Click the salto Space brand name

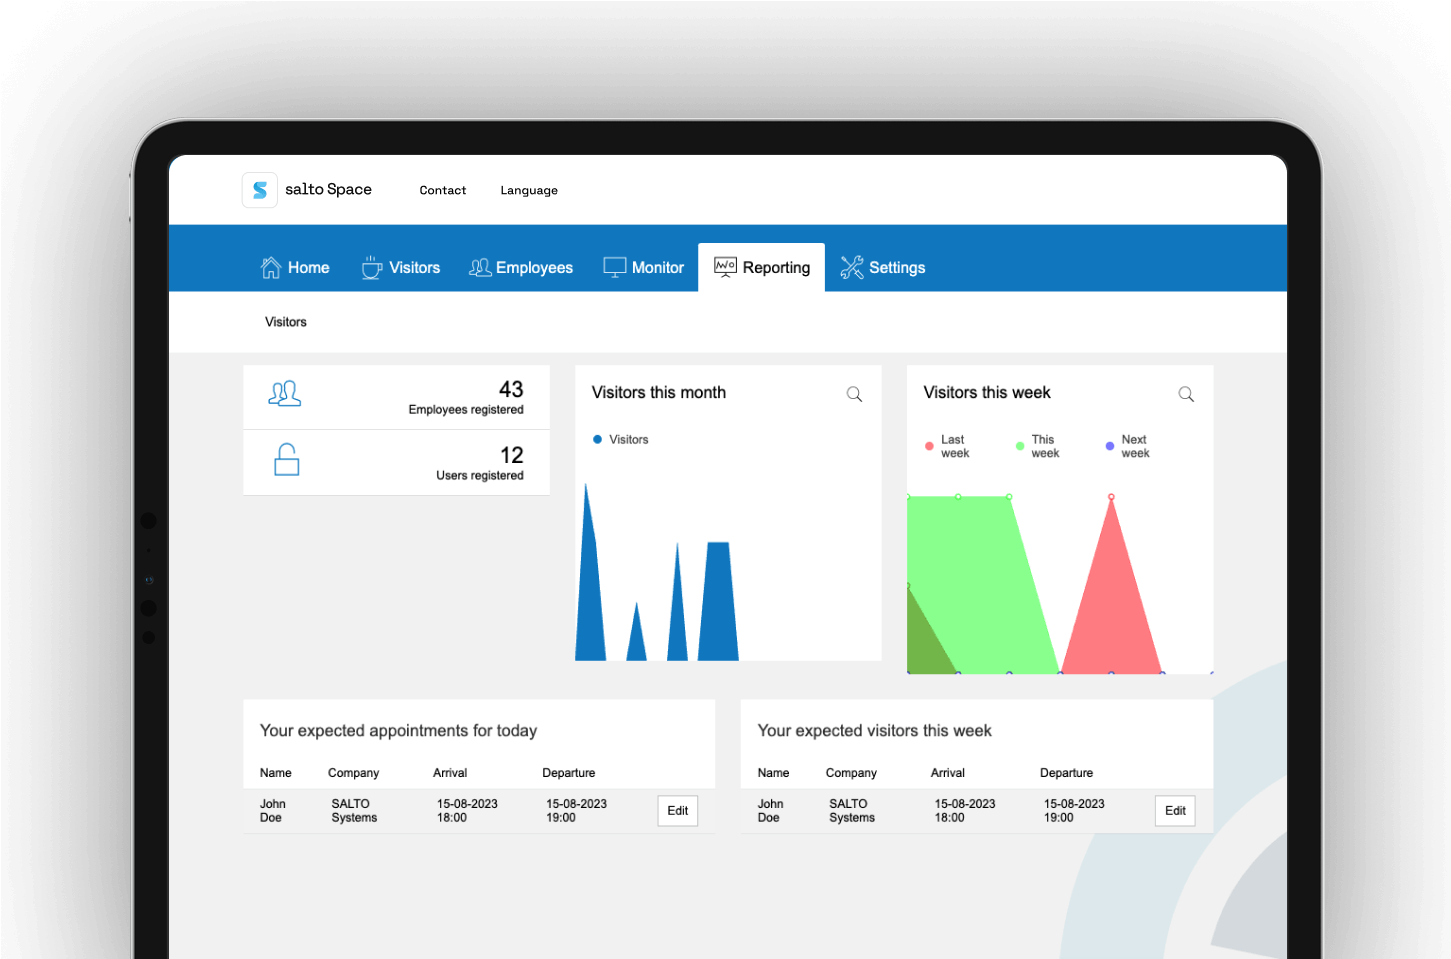328,189
